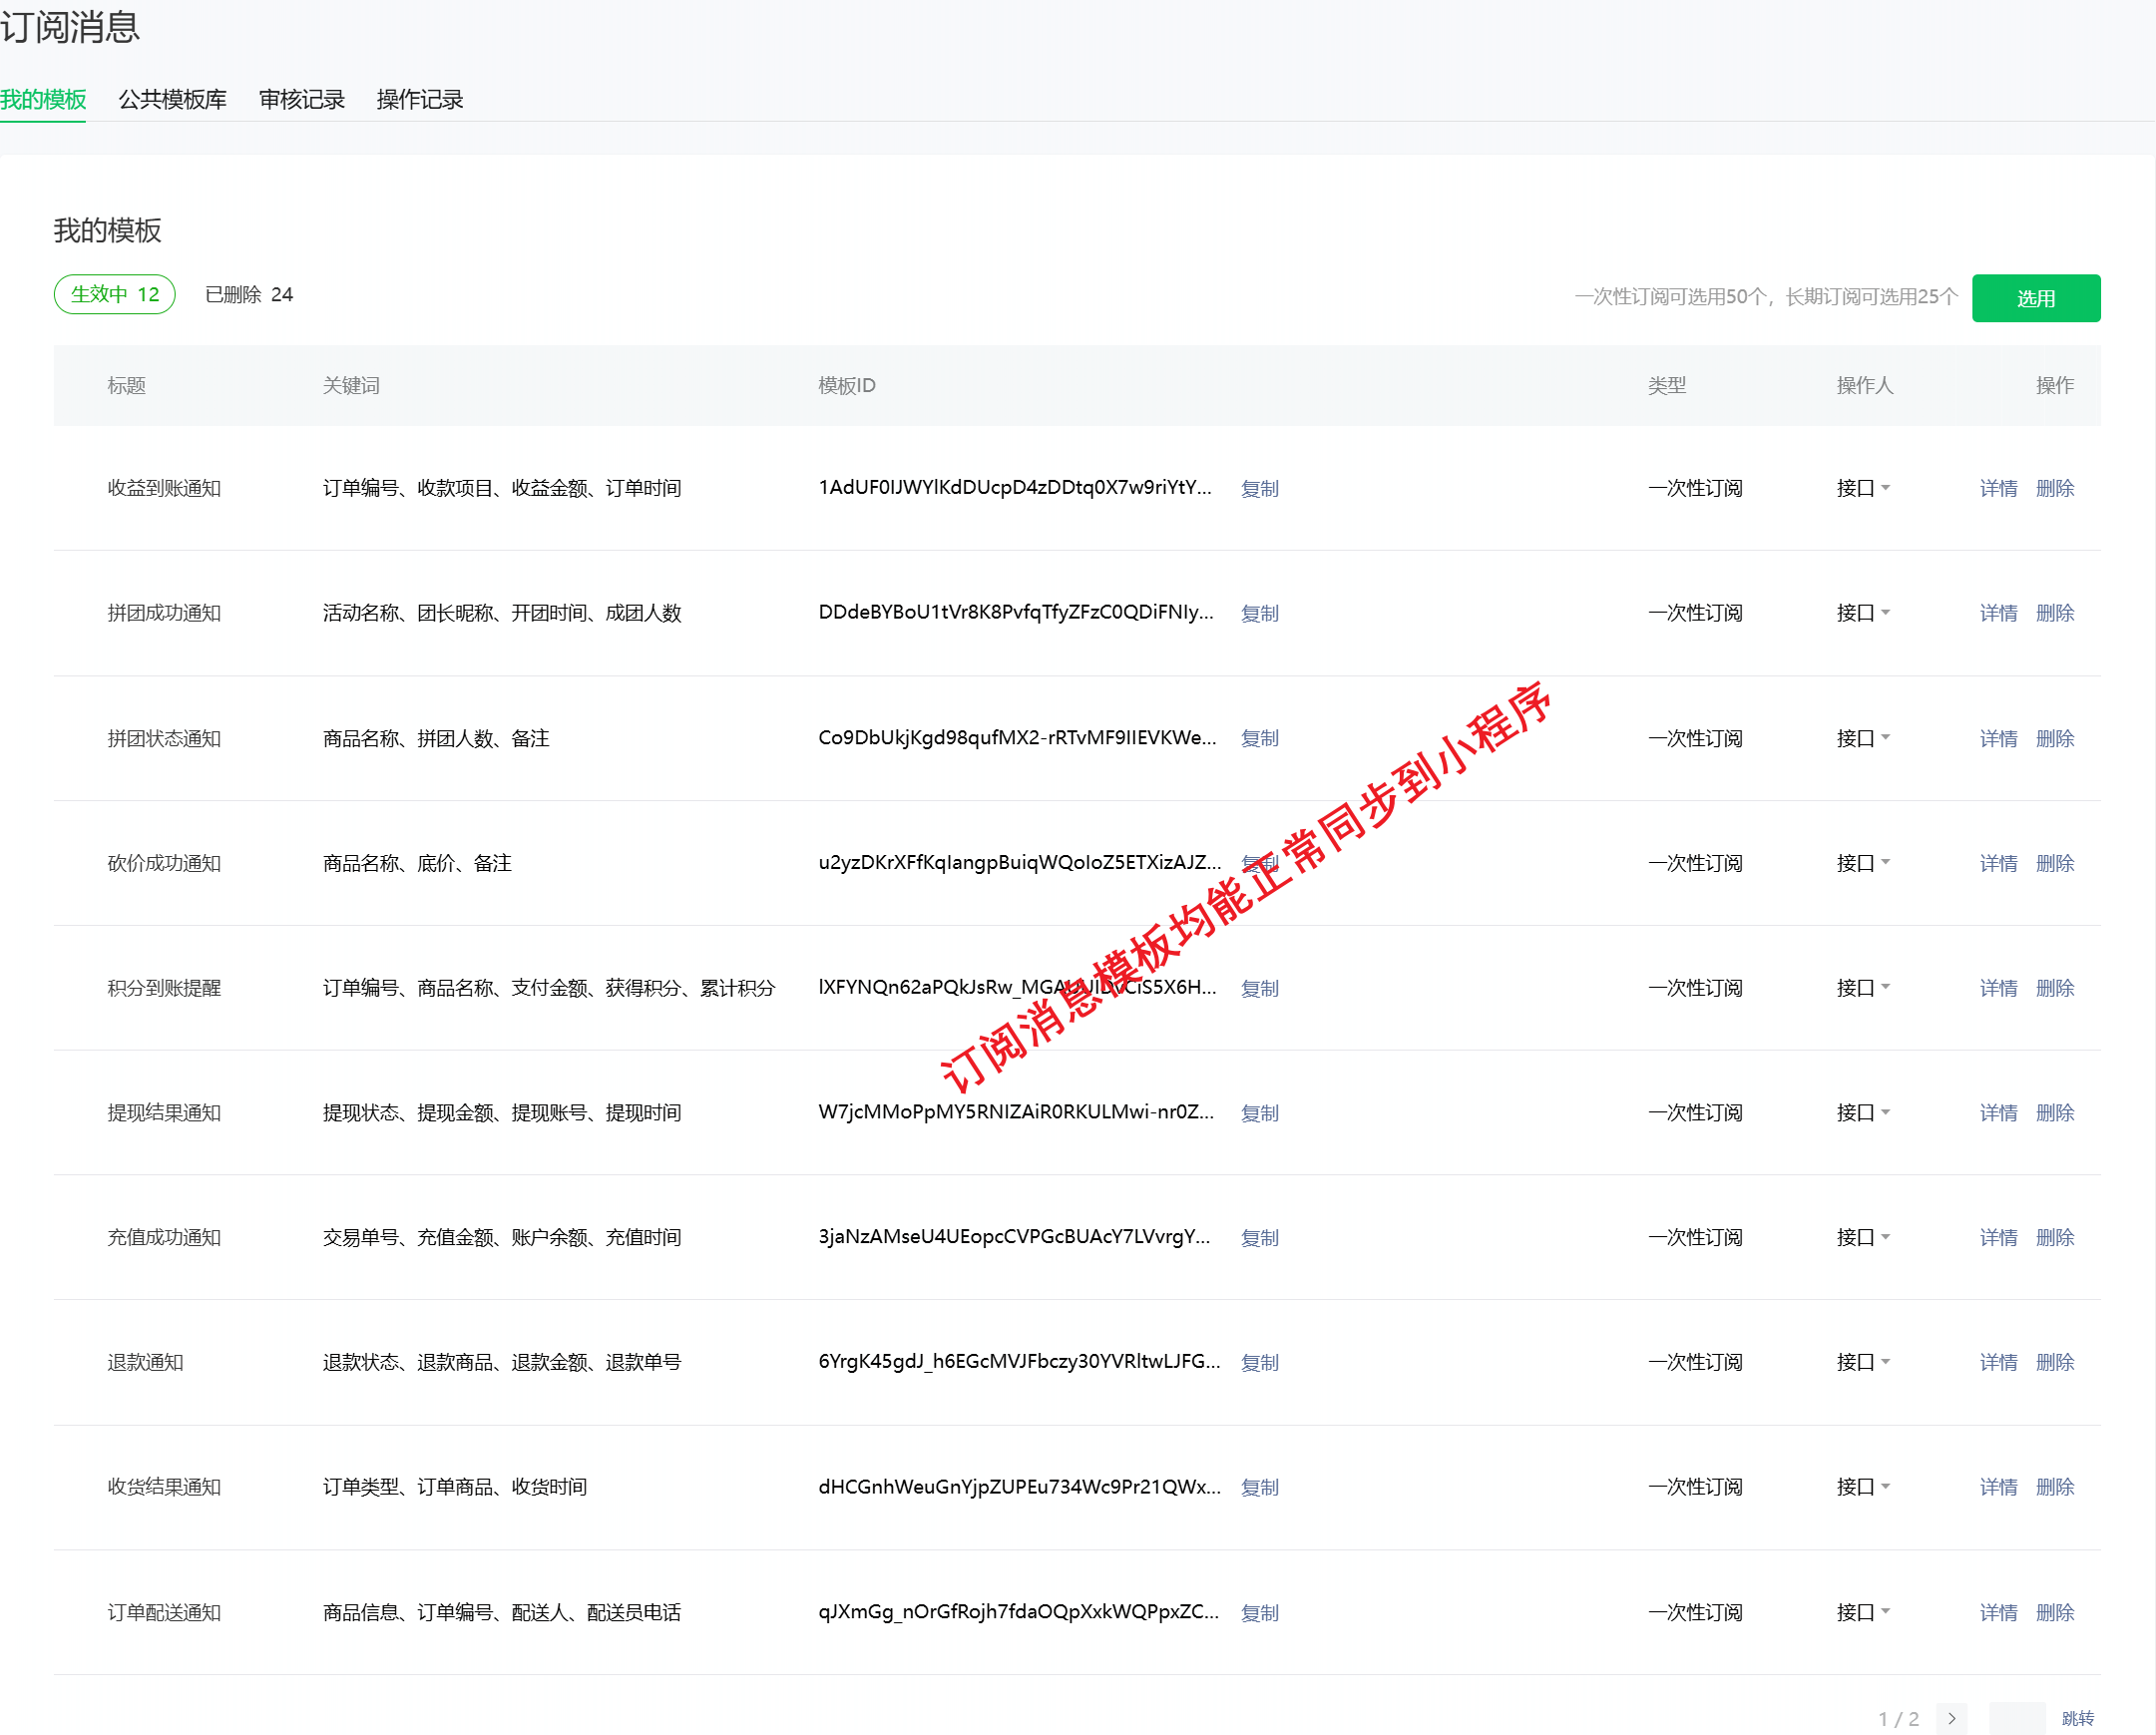Expand 接口 dropdown for 积分到账提醒
Image resolution: width=2156 pixels, height=1735 pixels.
[x=1863, y=988]
